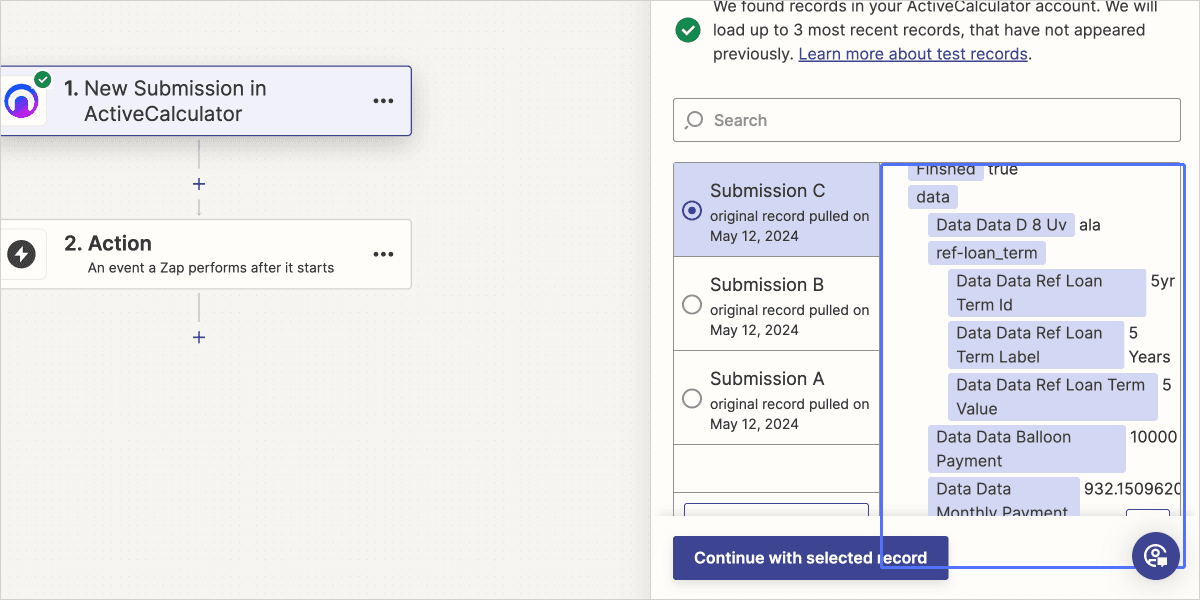1200x600 pixels.
Task: Add a step between trigger and Action
Action: click(199, 184)
